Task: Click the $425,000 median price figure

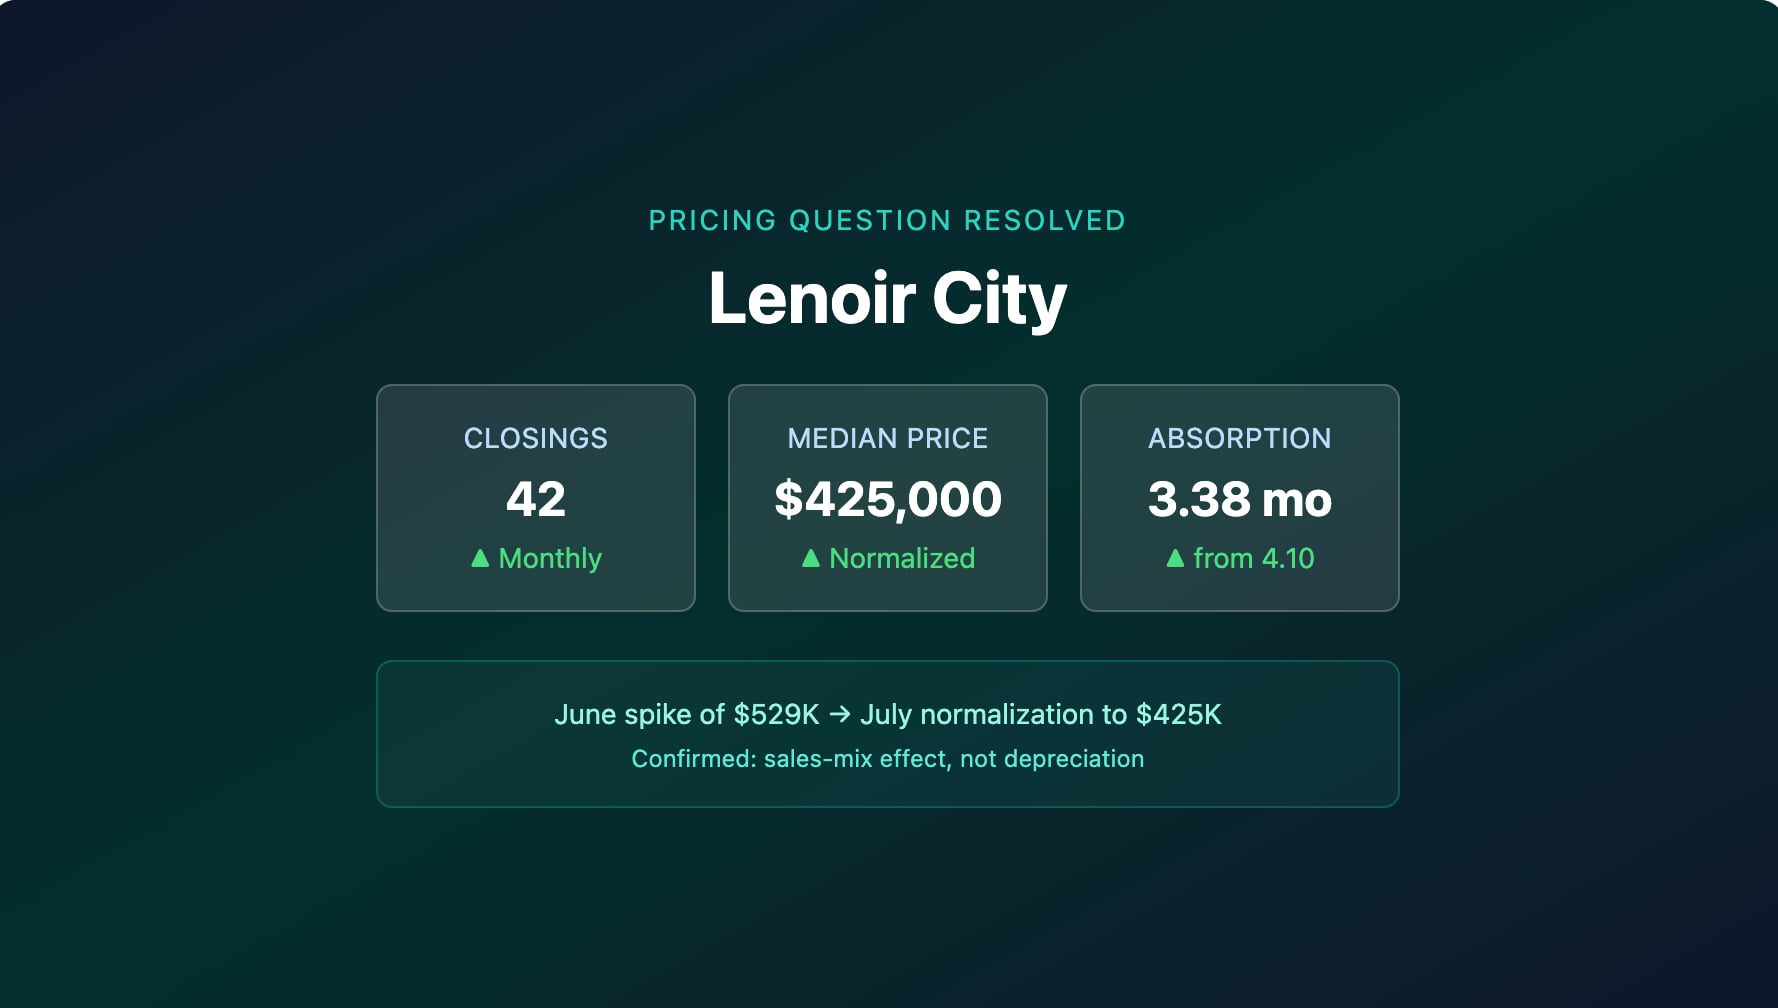Action: pyautogui.click(x=888, y=499)
